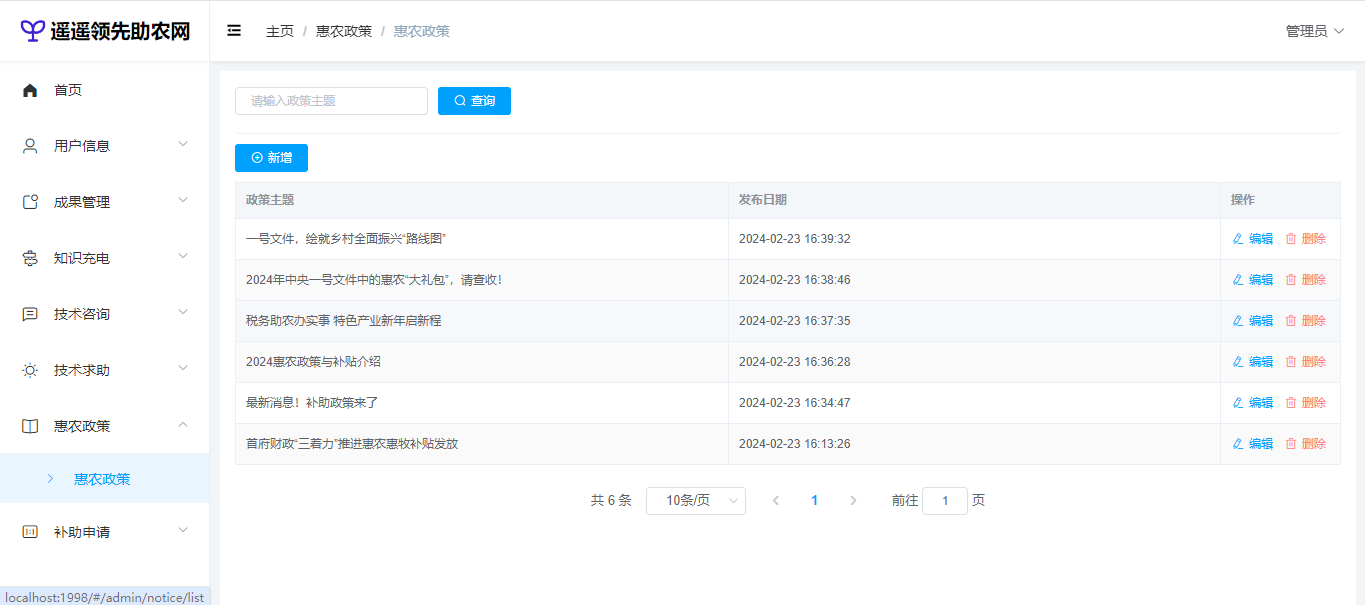1365x605 pixels.
Task: Open the 管理员 account dropdown
Action: 1314,31
